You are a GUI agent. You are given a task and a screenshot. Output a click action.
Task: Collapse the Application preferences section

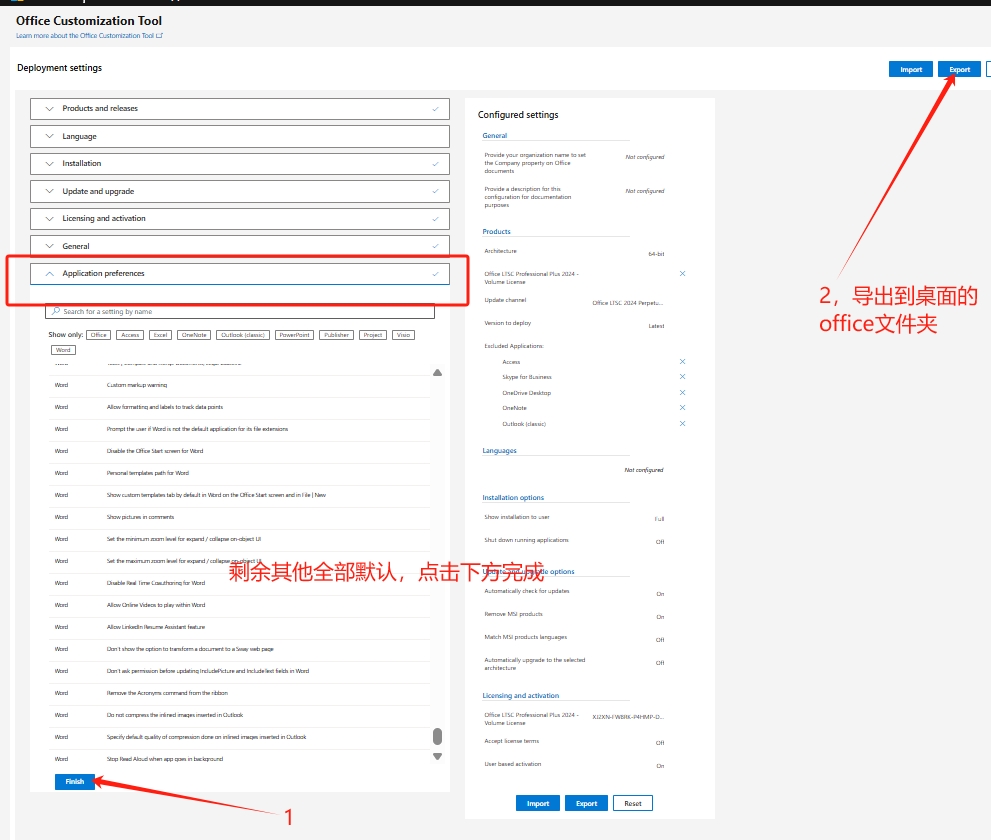coord(49,273)
